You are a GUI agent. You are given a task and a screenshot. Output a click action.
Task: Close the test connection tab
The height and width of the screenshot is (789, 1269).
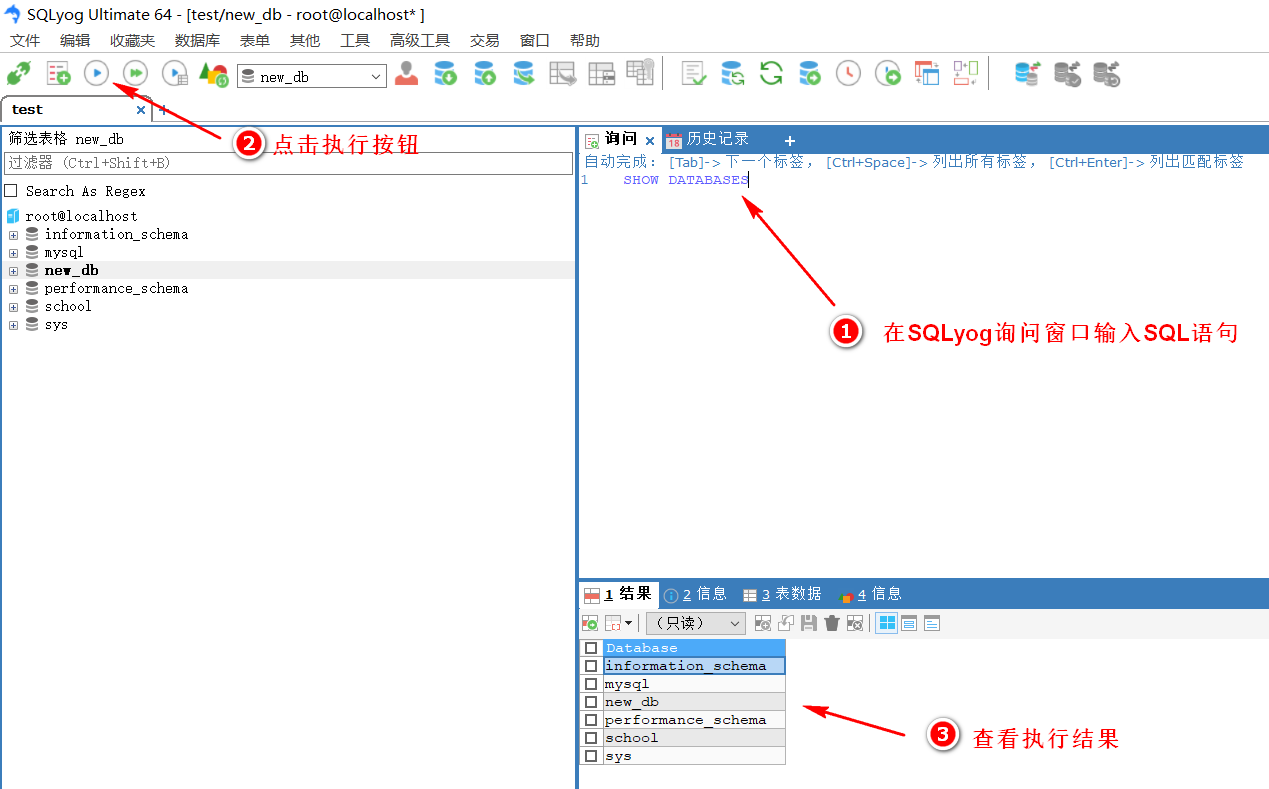[x=141, y=110]
